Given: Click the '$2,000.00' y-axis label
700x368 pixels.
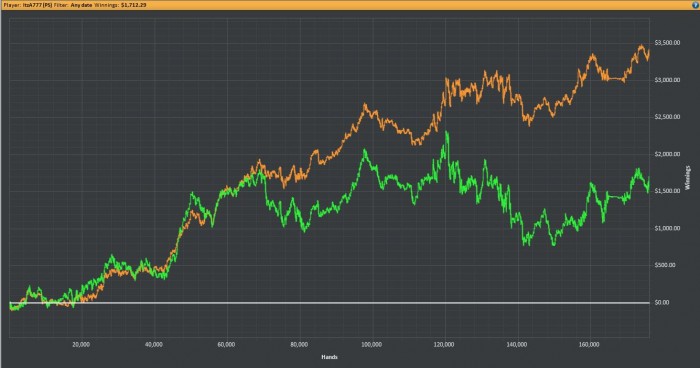Looking at the screenshot, I should (x=667, y=154).
